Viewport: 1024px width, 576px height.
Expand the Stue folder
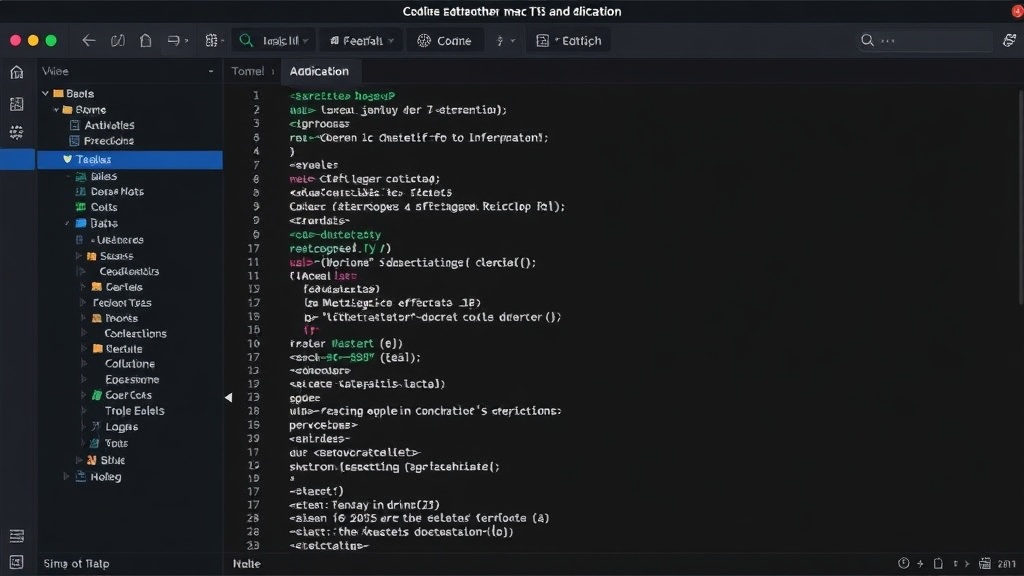[79, 460]
